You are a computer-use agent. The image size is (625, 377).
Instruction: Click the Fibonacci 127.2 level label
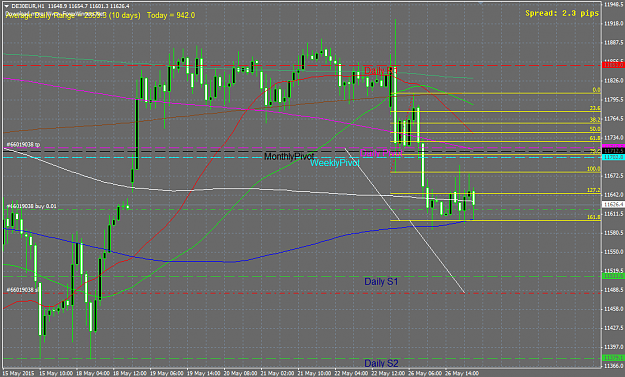(594, 190)
